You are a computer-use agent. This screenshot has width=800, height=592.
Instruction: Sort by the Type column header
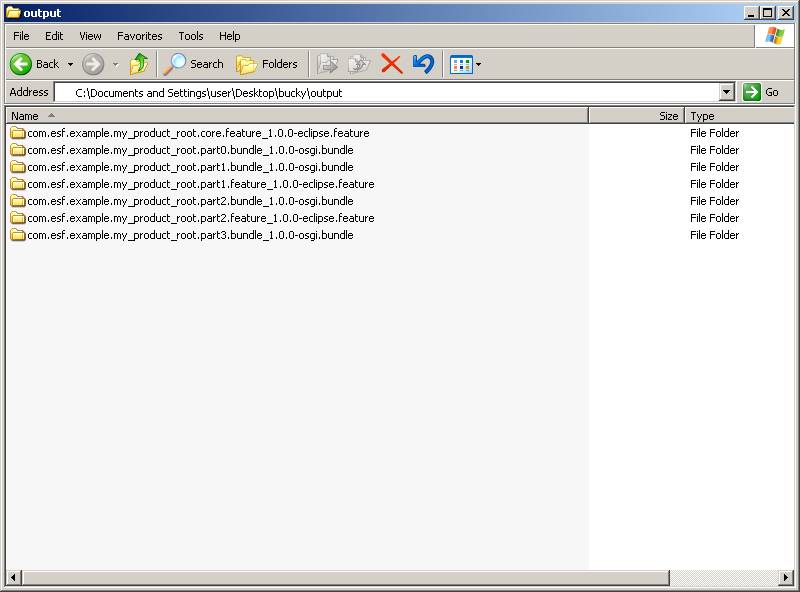coord(740,116)
